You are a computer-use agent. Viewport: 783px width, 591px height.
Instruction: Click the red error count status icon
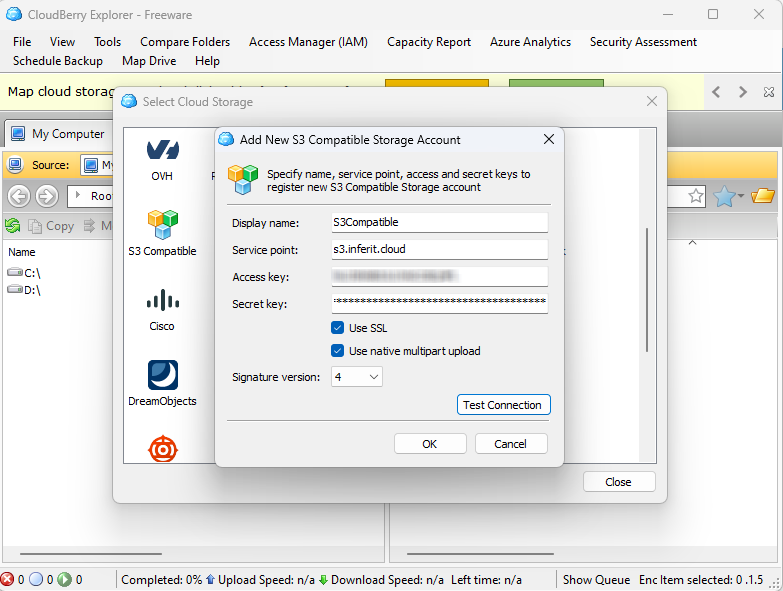(x=7, y=579)
